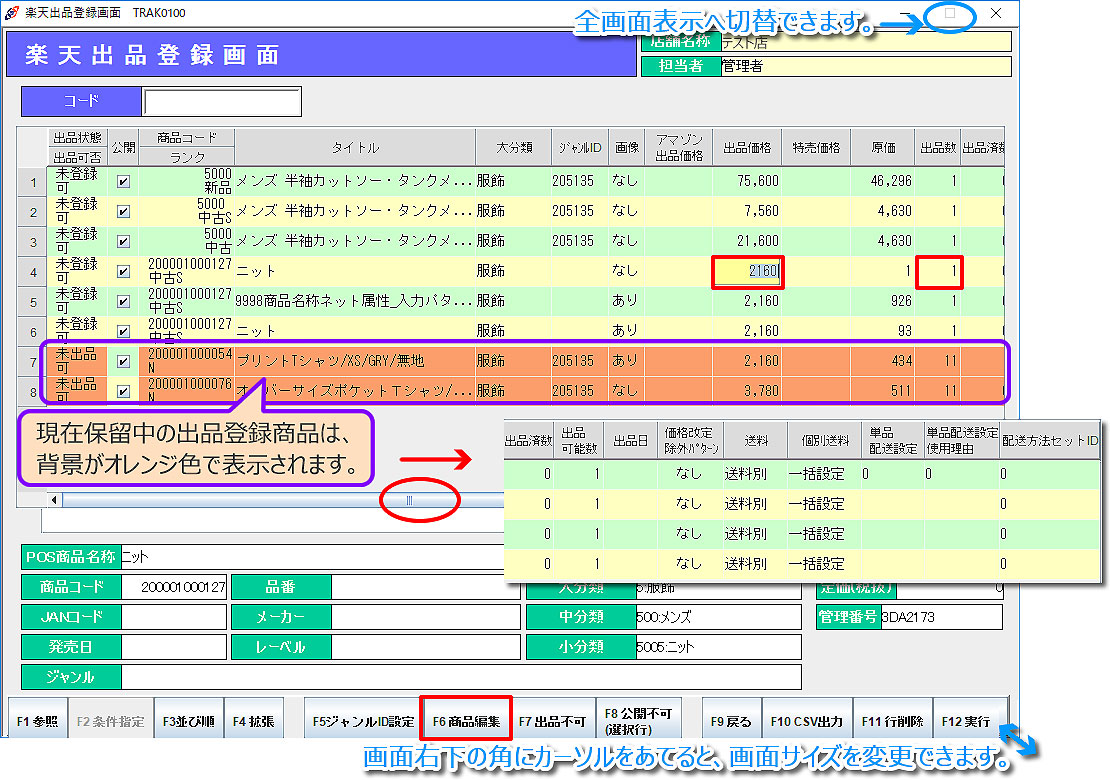Click the コード input field

point(221,102)
